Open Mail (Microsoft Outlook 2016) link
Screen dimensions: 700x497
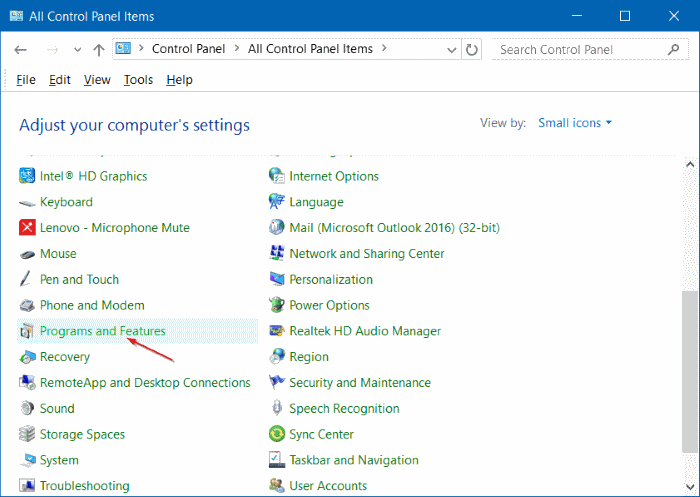pyautogui.click(x=395, y=228)
